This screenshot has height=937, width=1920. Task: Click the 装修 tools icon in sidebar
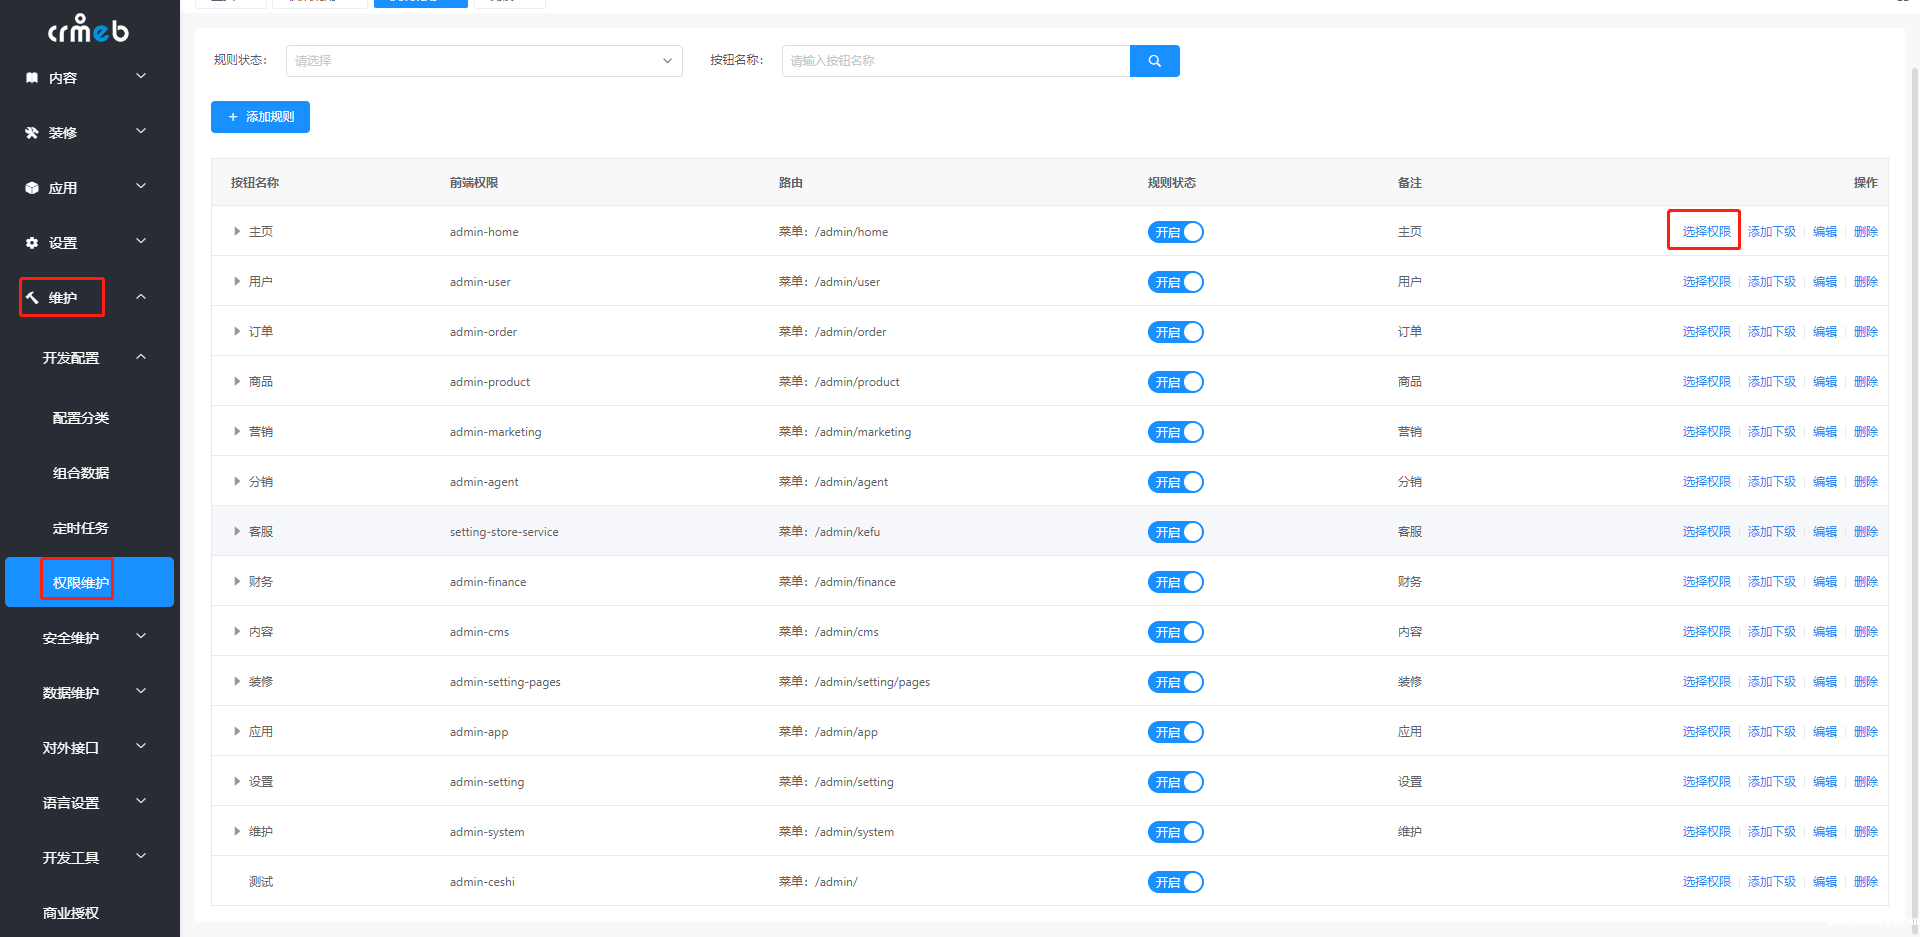[32, 133]
